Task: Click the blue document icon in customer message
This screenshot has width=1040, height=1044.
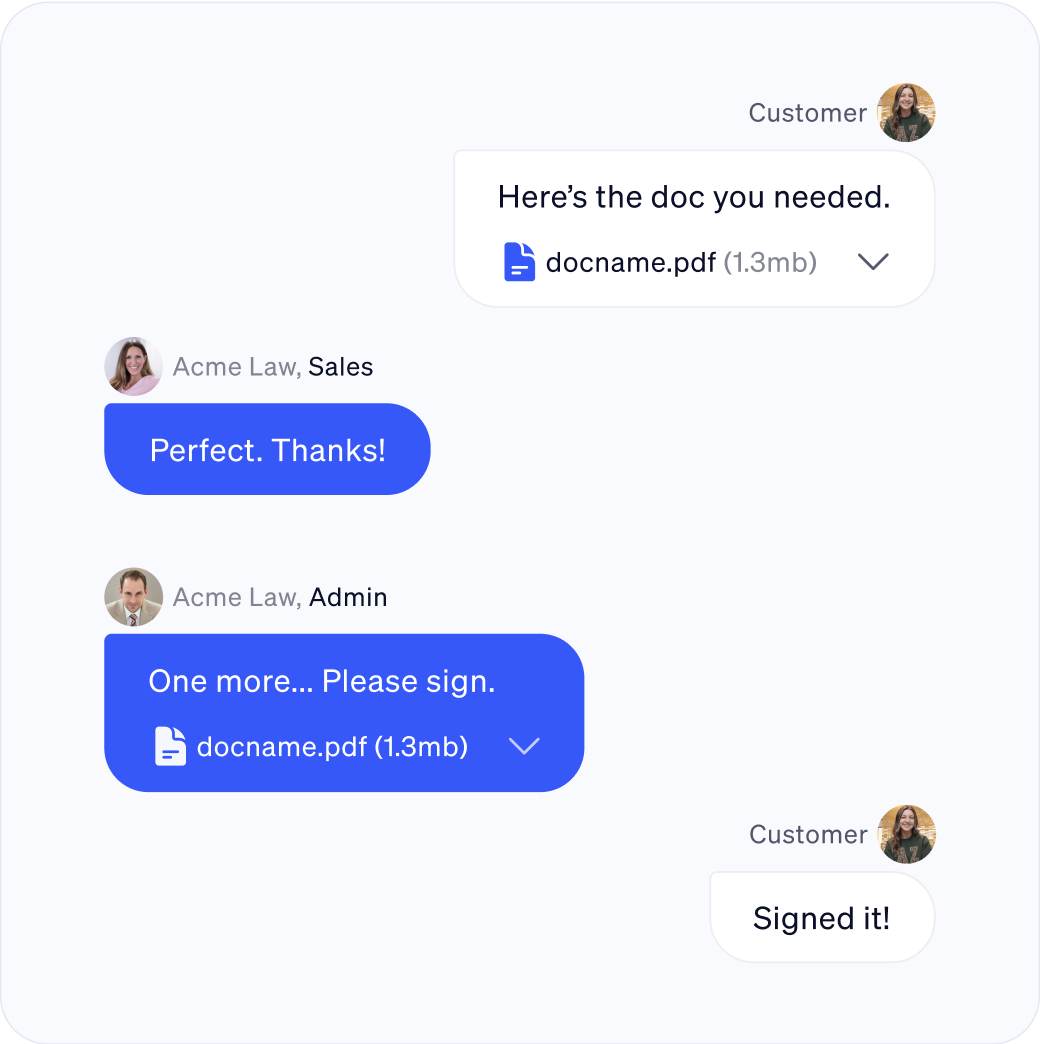Action: [519, 262]
